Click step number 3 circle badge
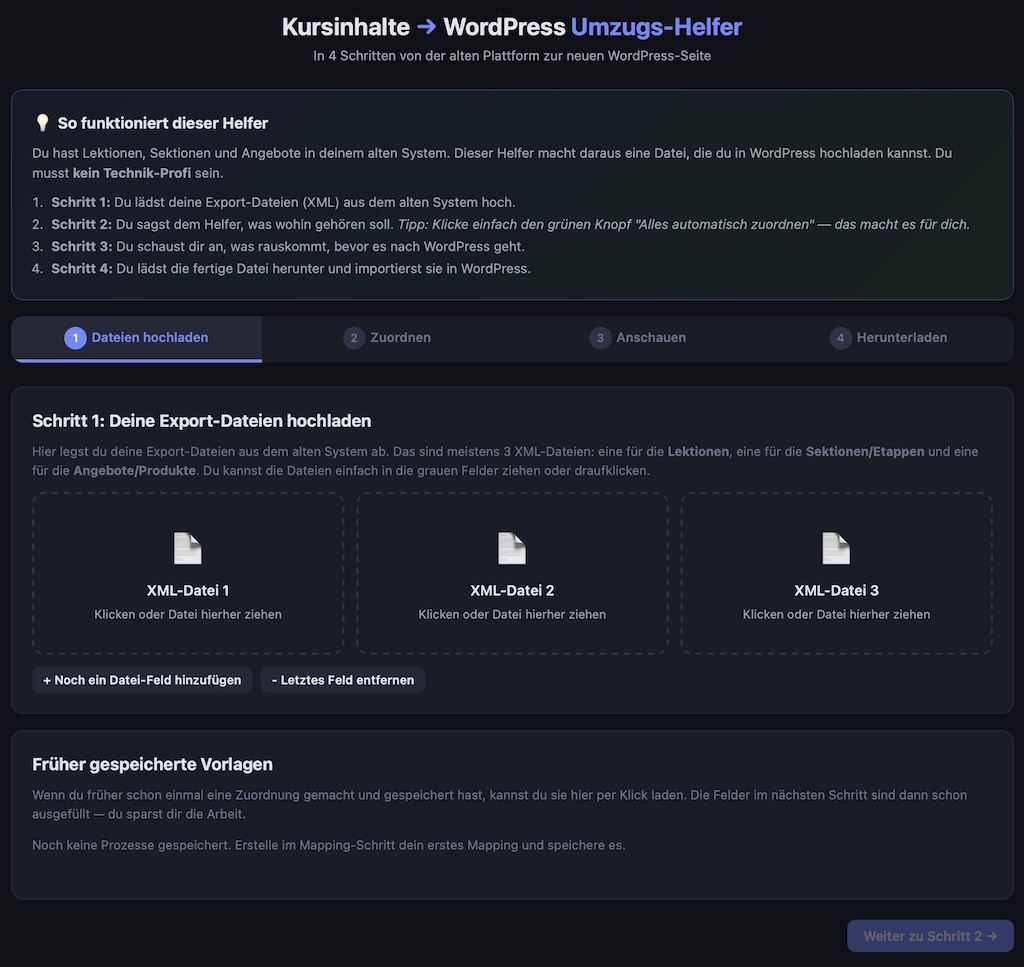Viewport: 1024px width, 967px height. click(600, 338)
